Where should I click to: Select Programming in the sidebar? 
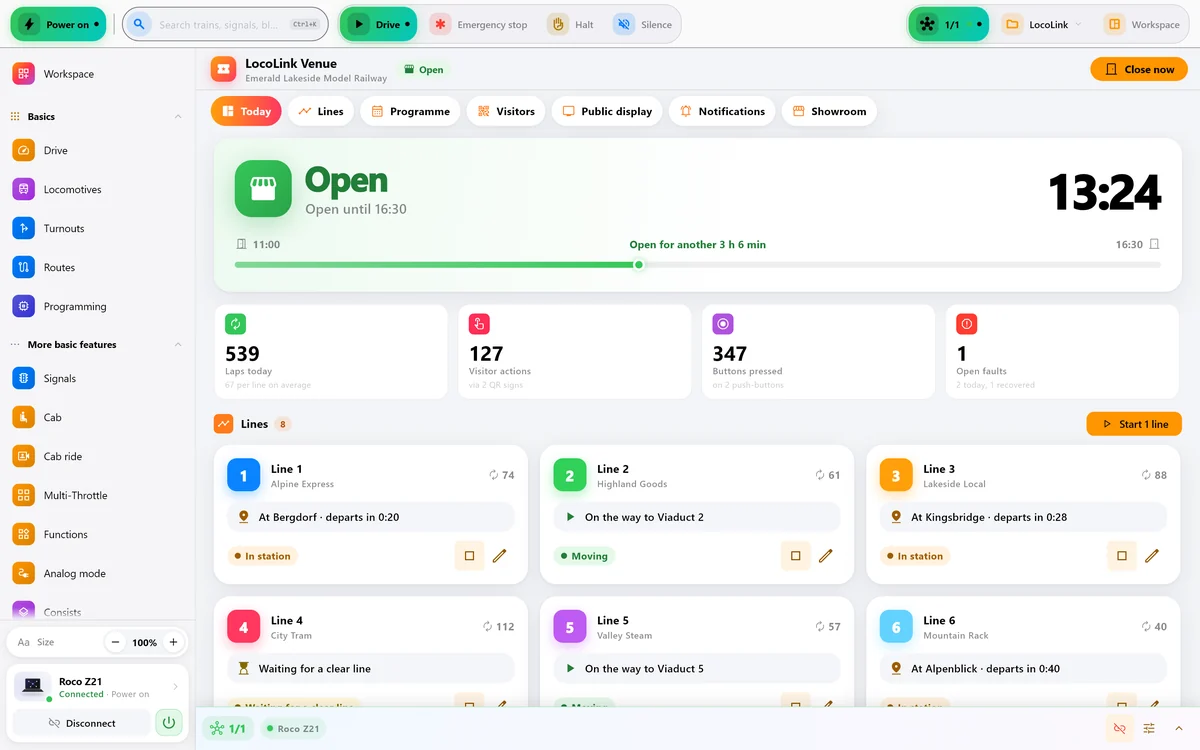coord(97,306)
